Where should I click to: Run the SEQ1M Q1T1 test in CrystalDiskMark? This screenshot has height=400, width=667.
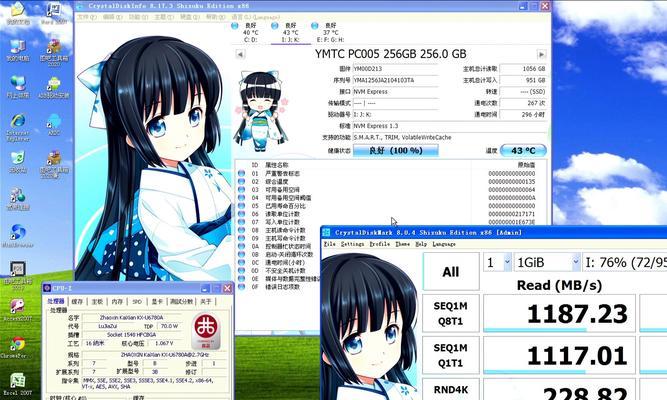451,355
